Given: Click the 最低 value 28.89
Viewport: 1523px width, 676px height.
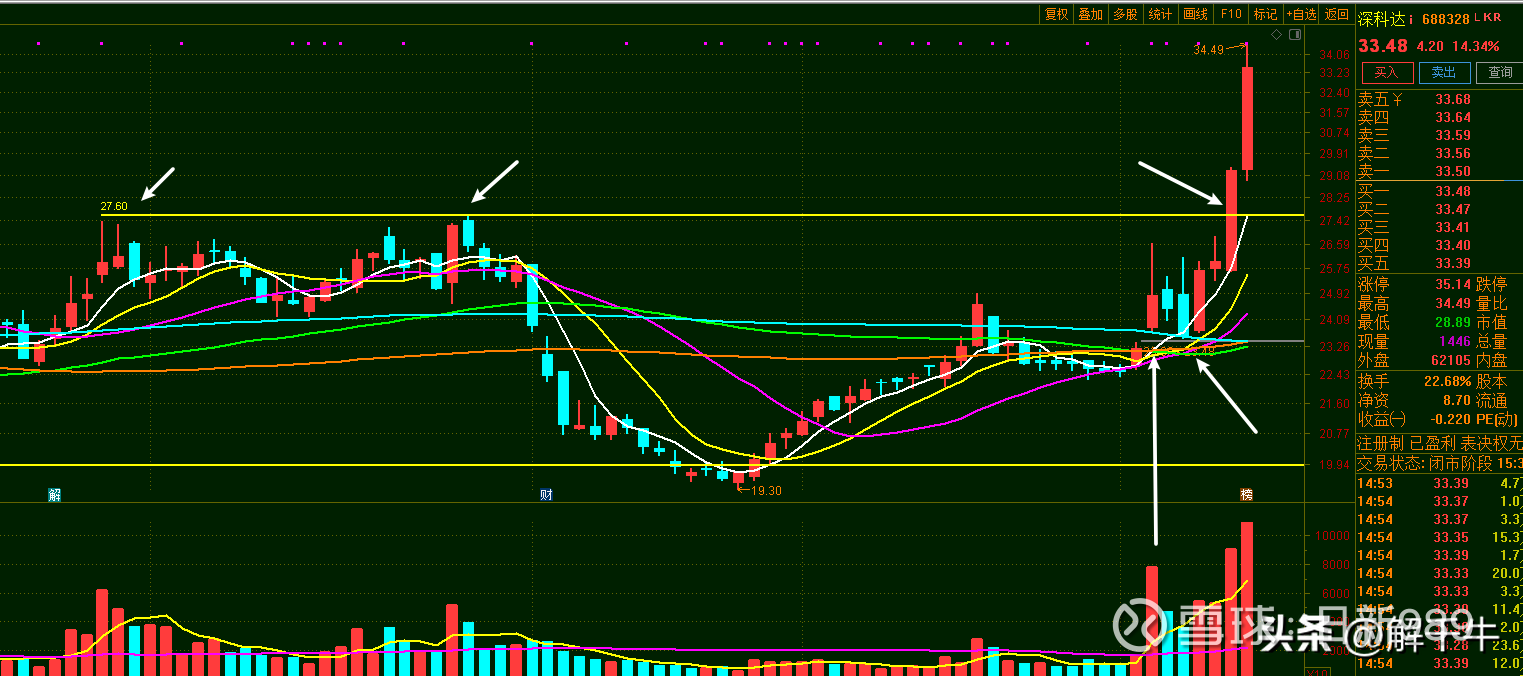Looking at the screenshot, I should (x=1453, y=322).
